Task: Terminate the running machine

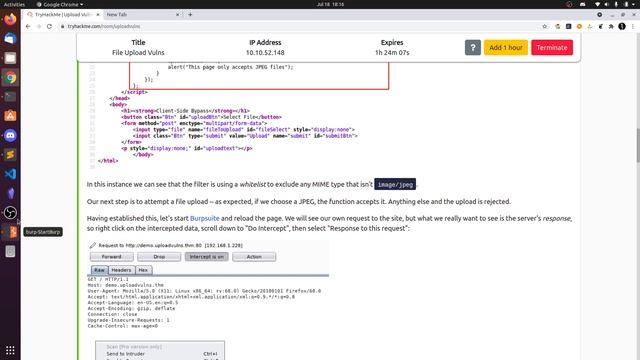Action: [x=552, y=47]
